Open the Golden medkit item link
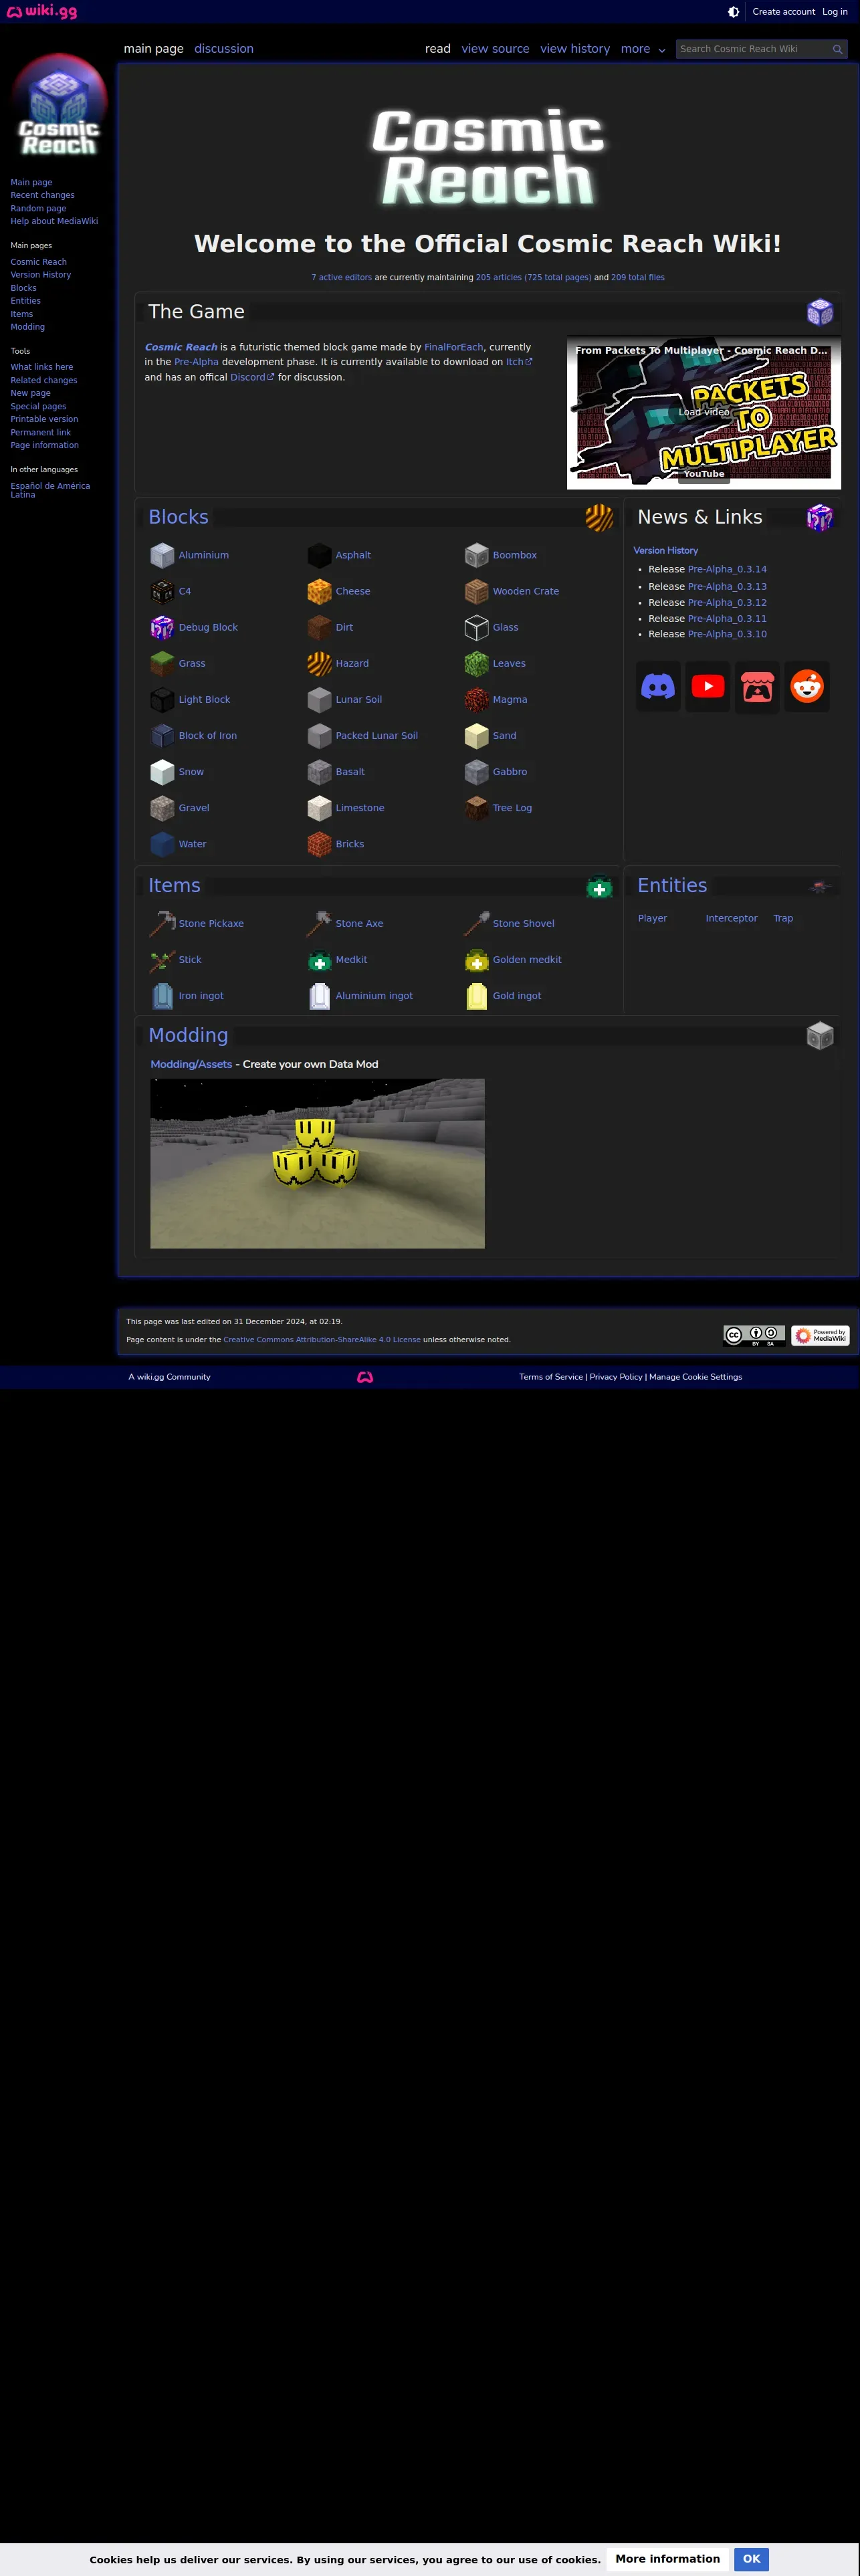The image size is (860, 2576). [x=527, y=960]
